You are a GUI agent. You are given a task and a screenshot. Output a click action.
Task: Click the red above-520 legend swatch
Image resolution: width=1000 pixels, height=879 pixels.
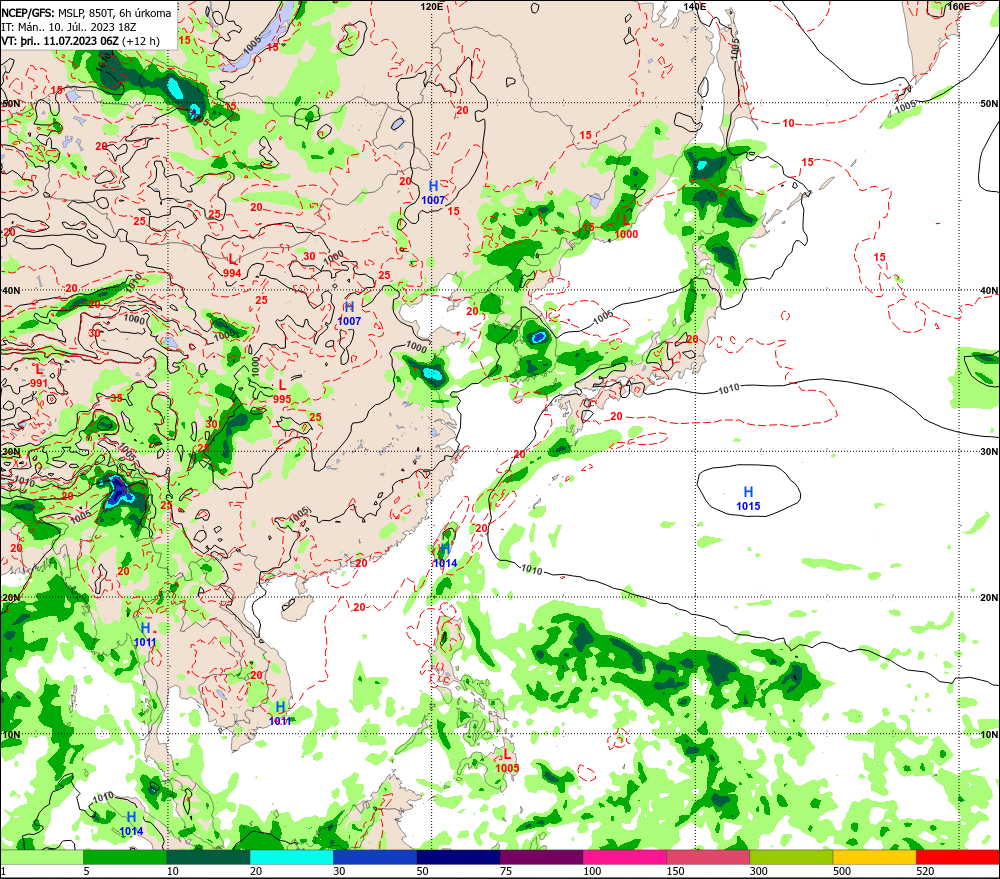click(x=958, y=857)
